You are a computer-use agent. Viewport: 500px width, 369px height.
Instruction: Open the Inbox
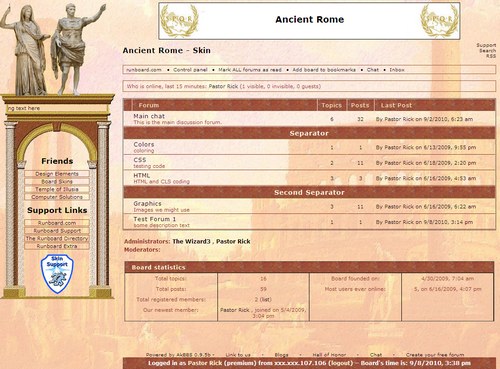pos(397,70)
